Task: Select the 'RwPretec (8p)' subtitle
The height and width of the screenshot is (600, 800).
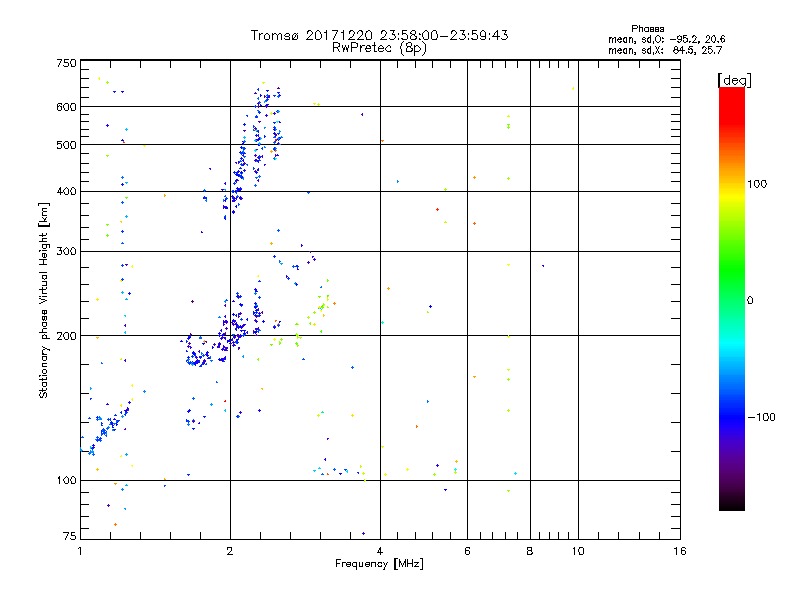Action: [x=379, y=48]
